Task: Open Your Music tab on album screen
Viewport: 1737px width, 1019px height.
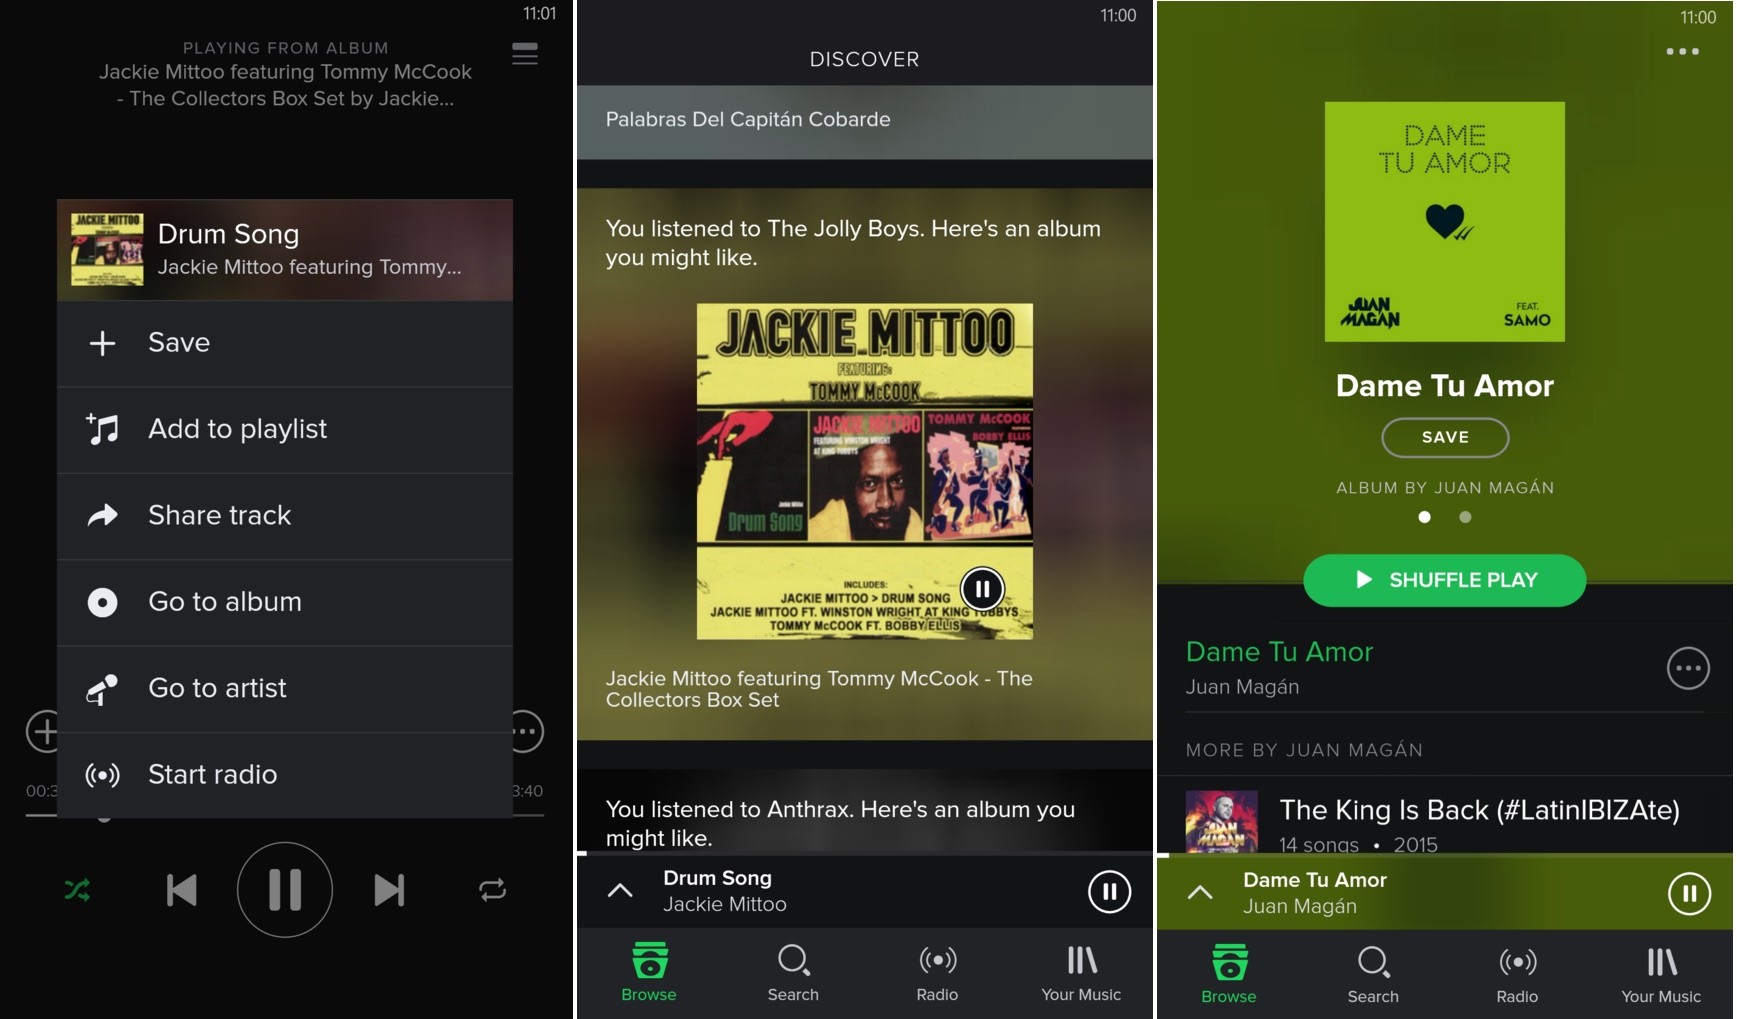Action: 1661,975
